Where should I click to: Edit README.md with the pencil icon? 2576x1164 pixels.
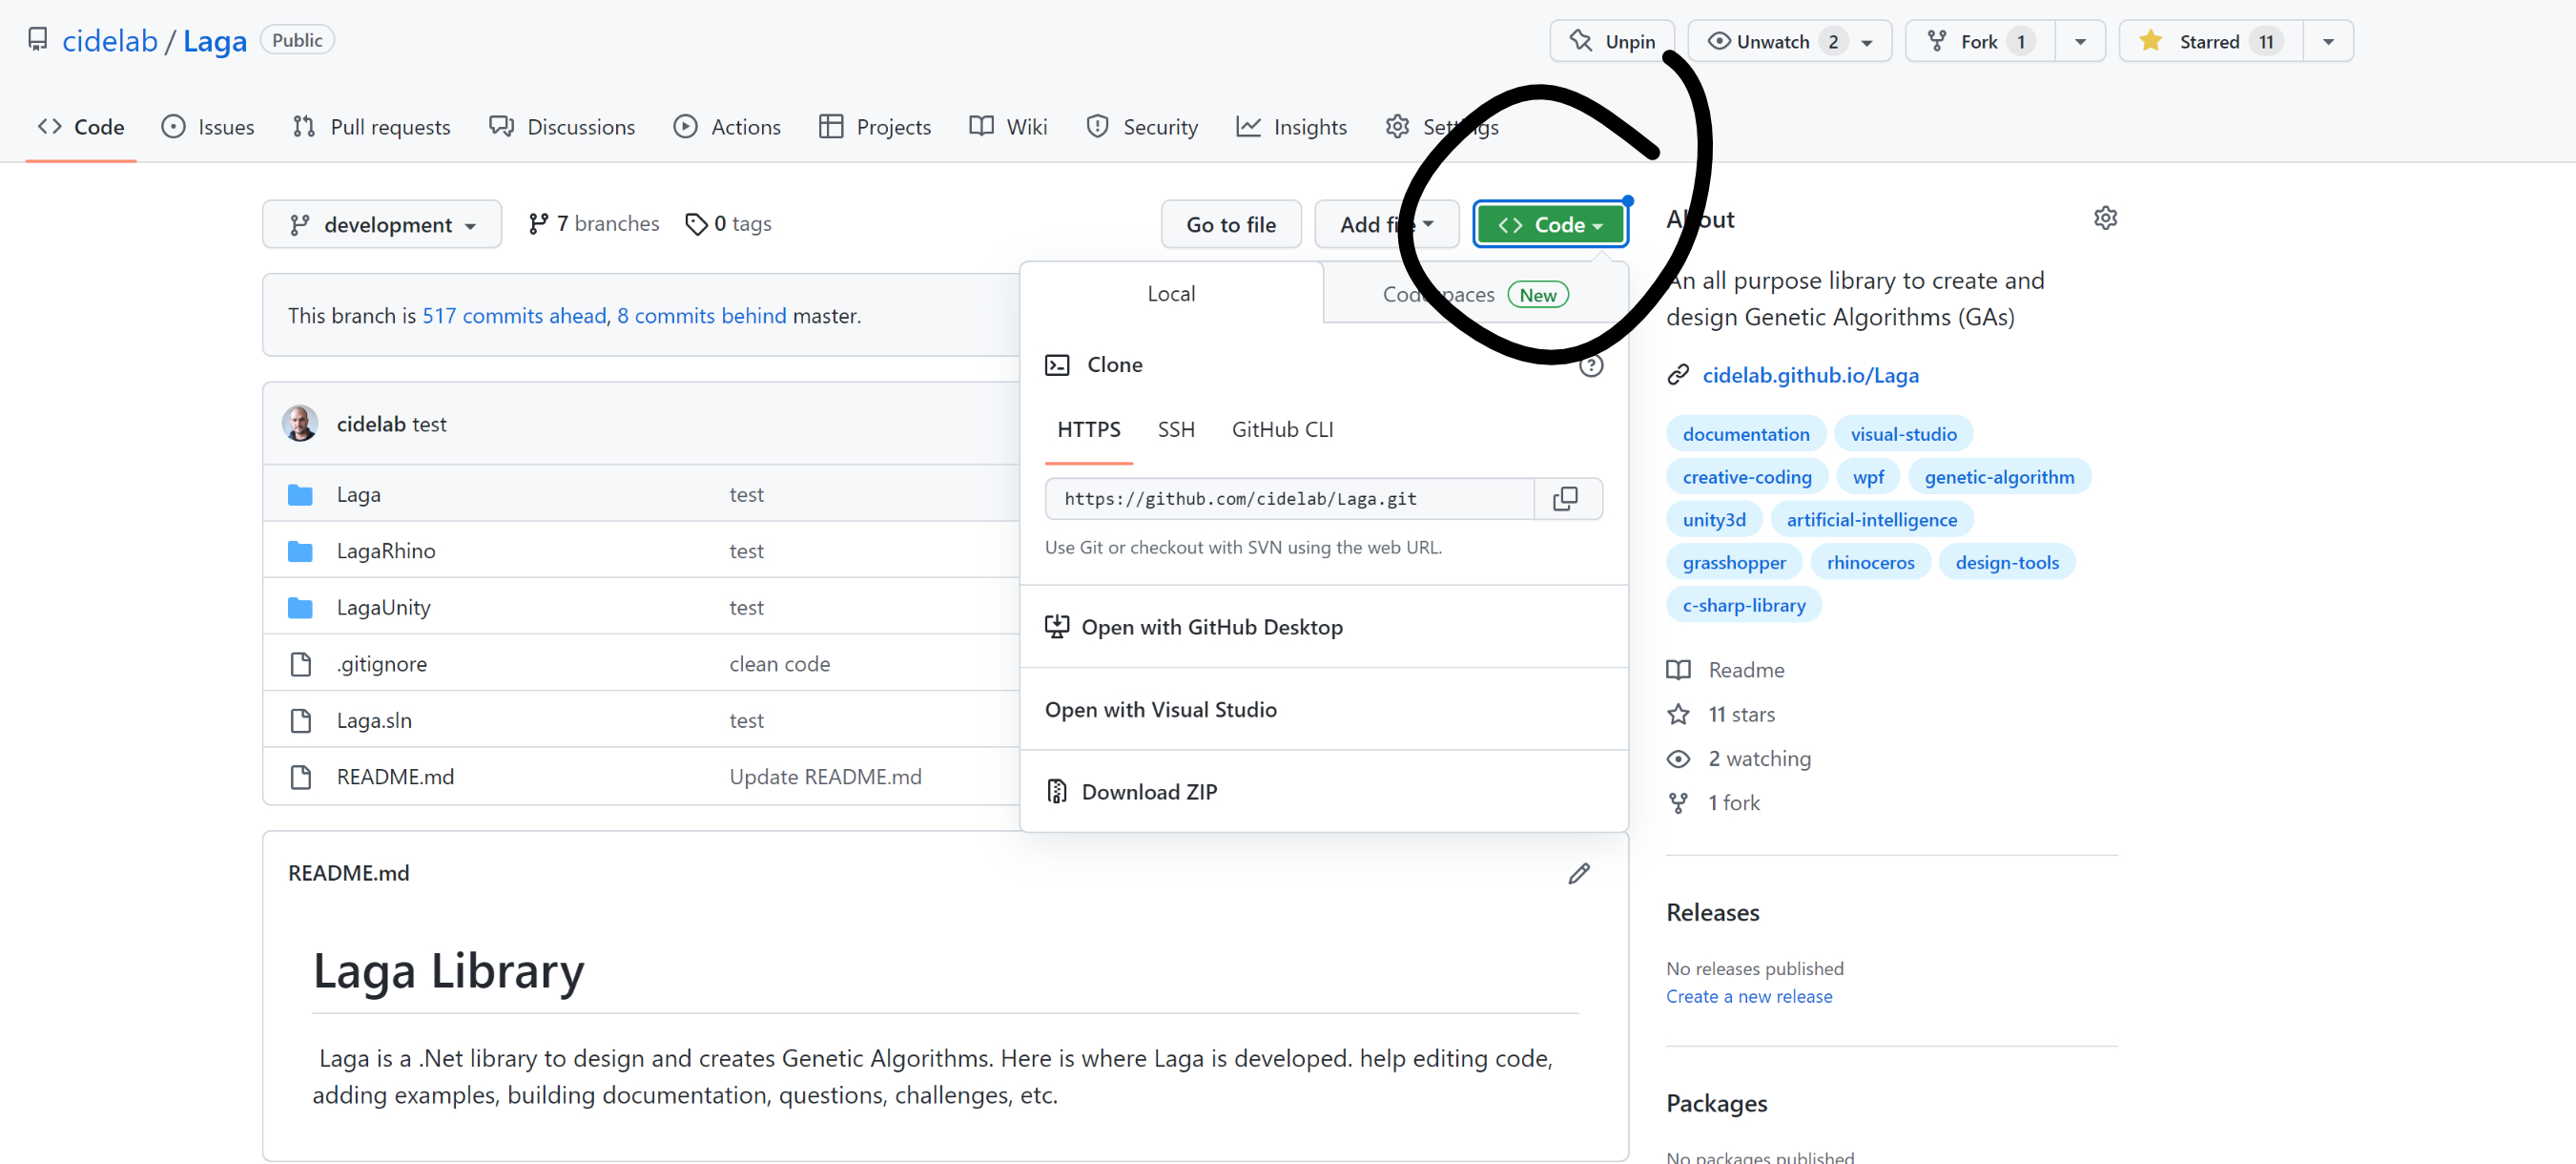(x=1578, y=873)
